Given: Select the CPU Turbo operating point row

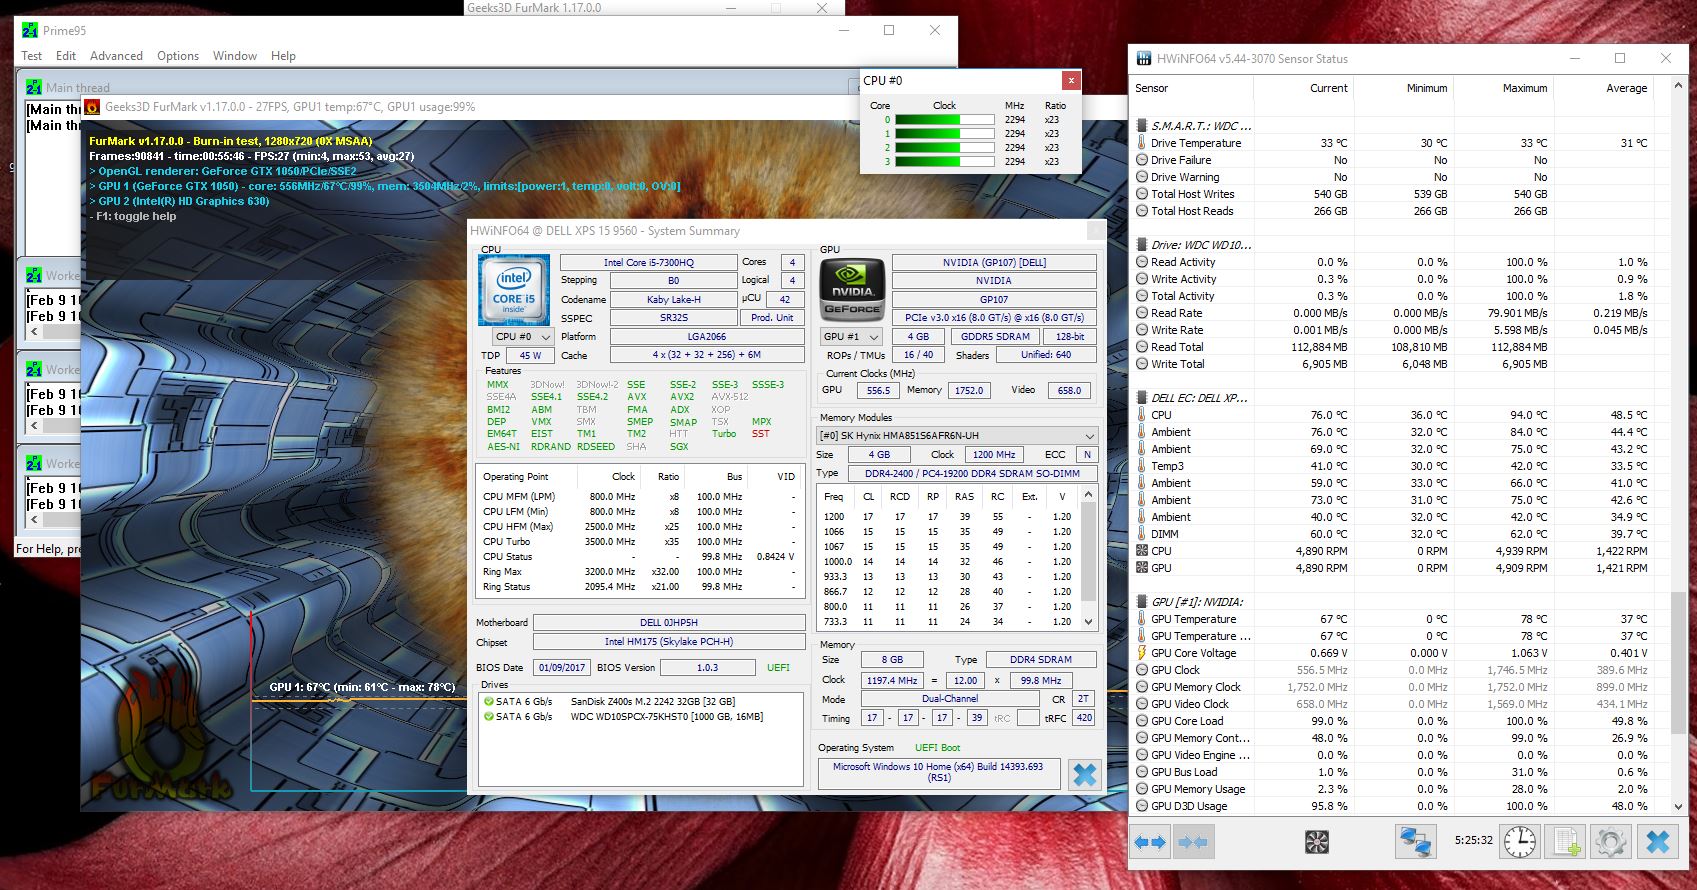Looking at the screenshot, I should tap(639, 542).
